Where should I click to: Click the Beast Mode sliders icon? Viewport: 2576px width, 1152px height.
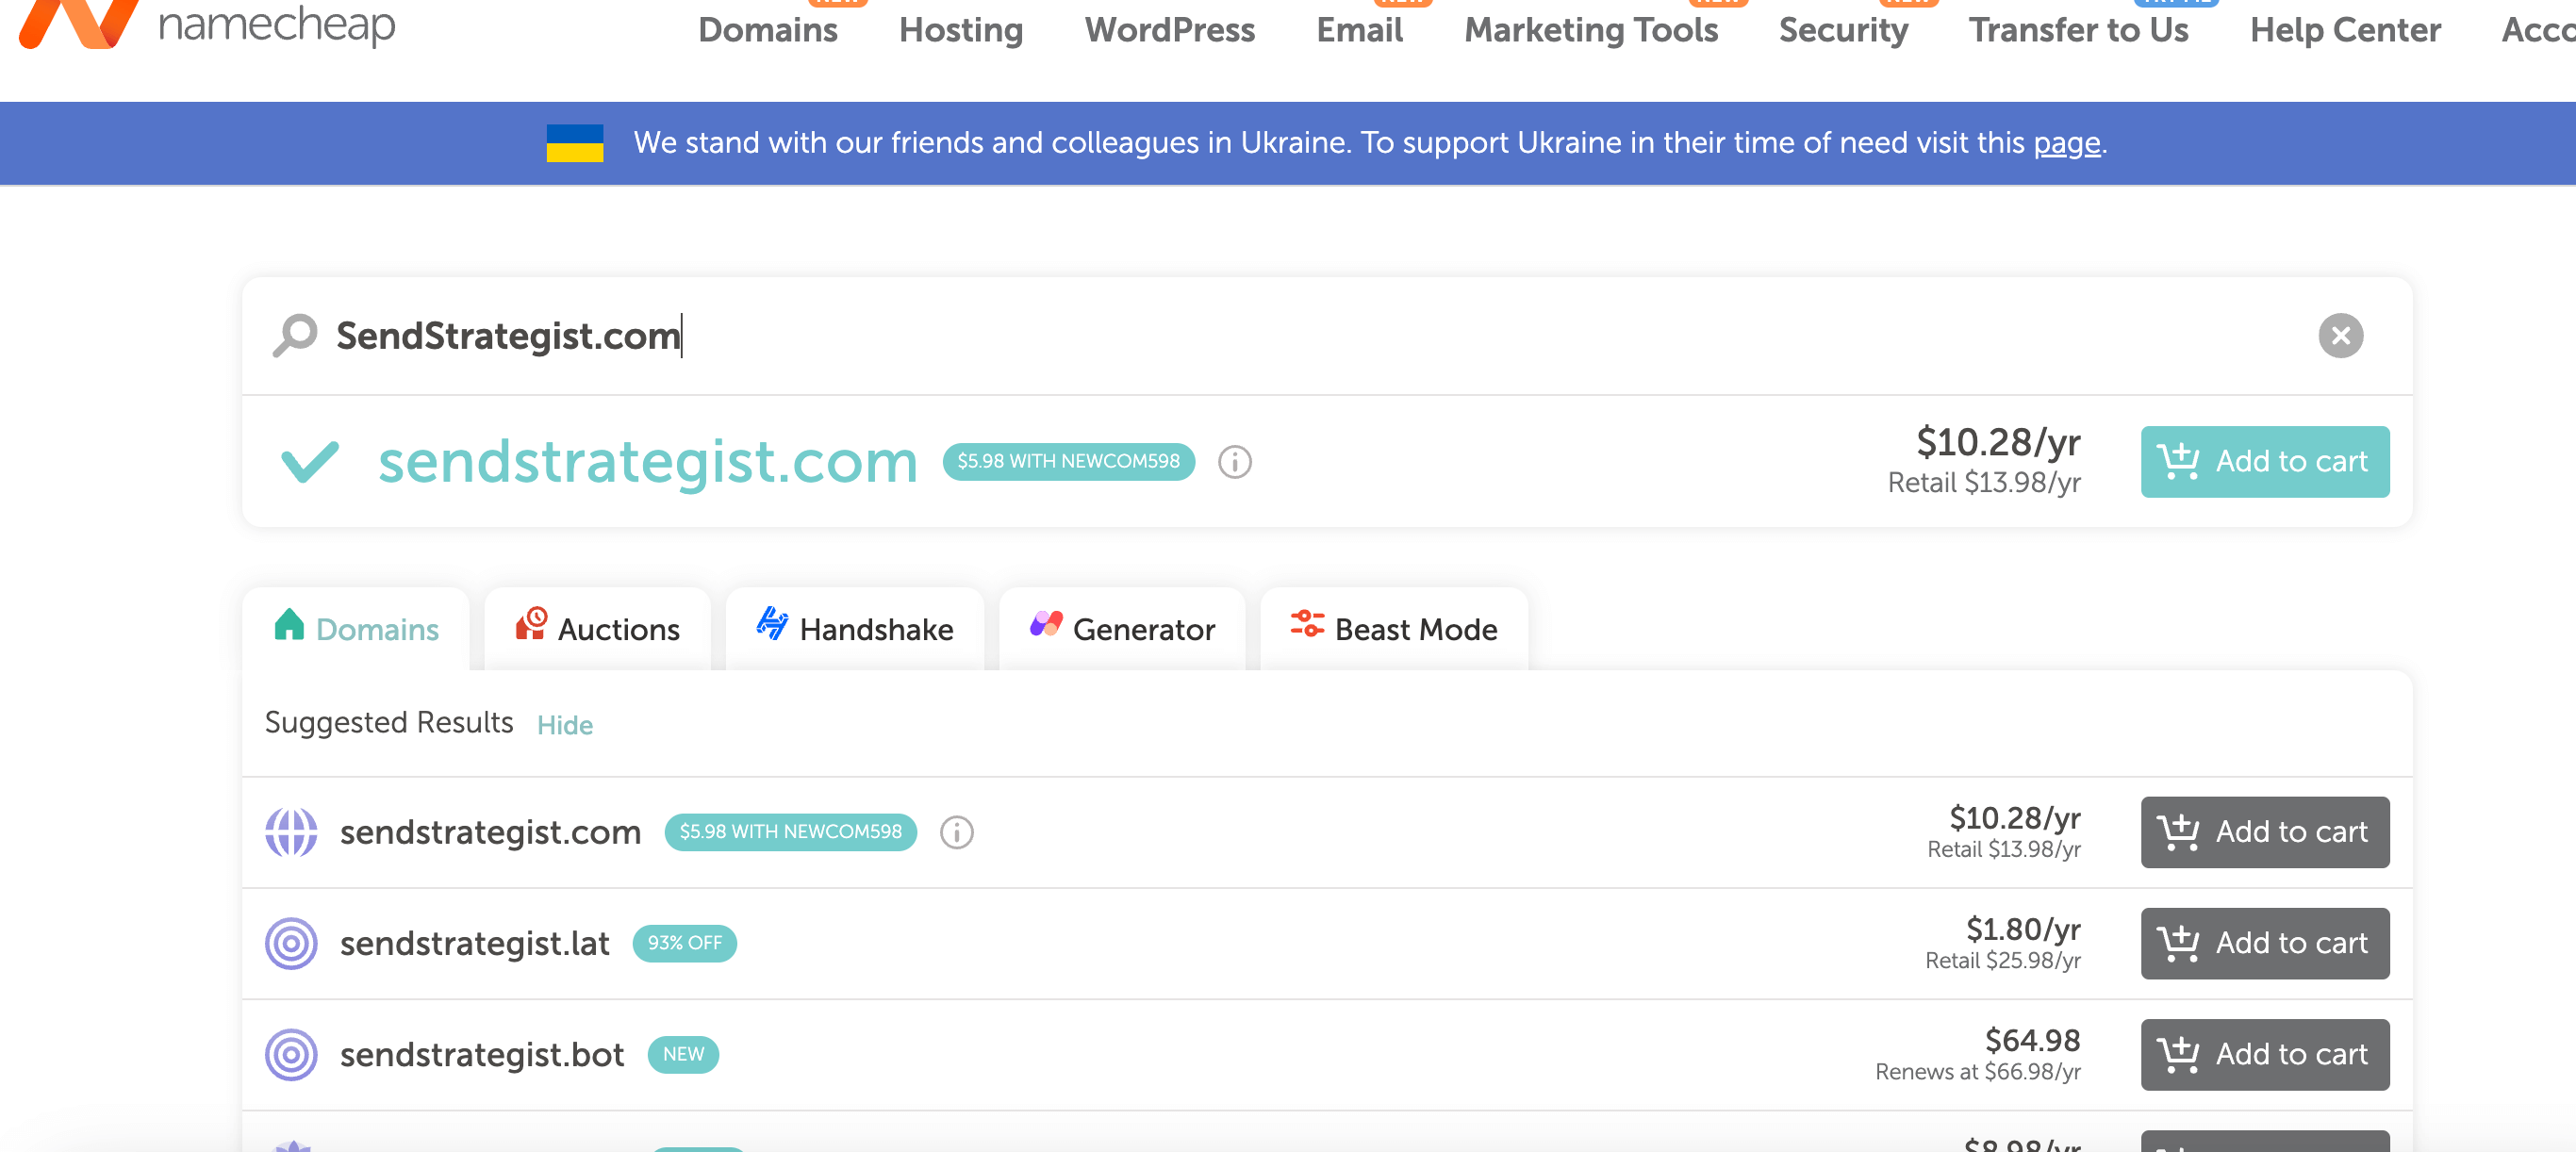coord(1307,624)
